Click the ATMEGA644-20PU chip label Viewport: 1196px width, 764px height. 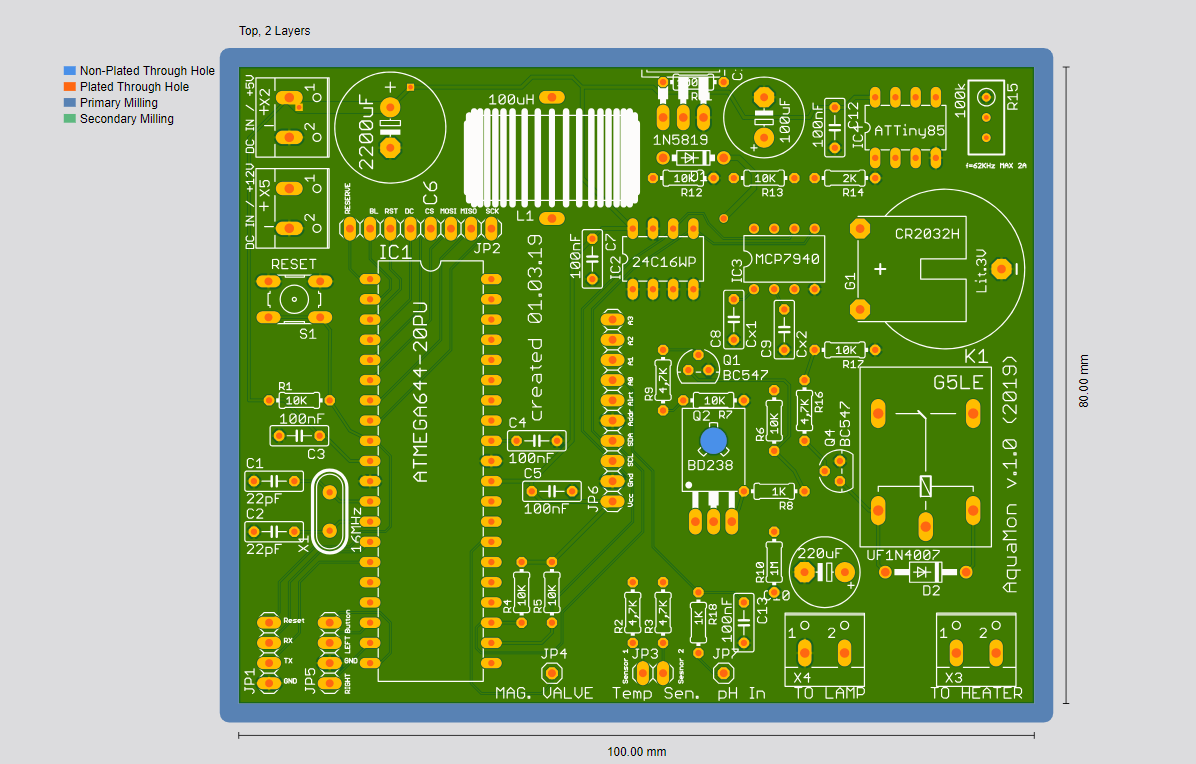click(x=420, y=393)
